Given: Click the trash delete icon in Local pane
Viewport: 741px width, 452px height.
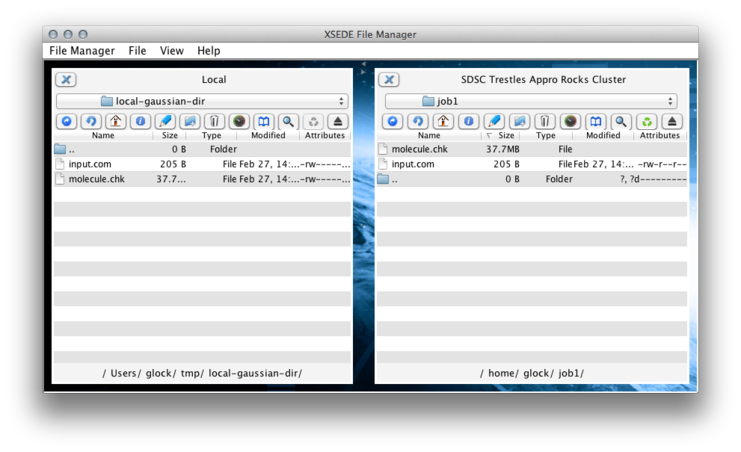Looking at the screenshot, I should (214, 122).
